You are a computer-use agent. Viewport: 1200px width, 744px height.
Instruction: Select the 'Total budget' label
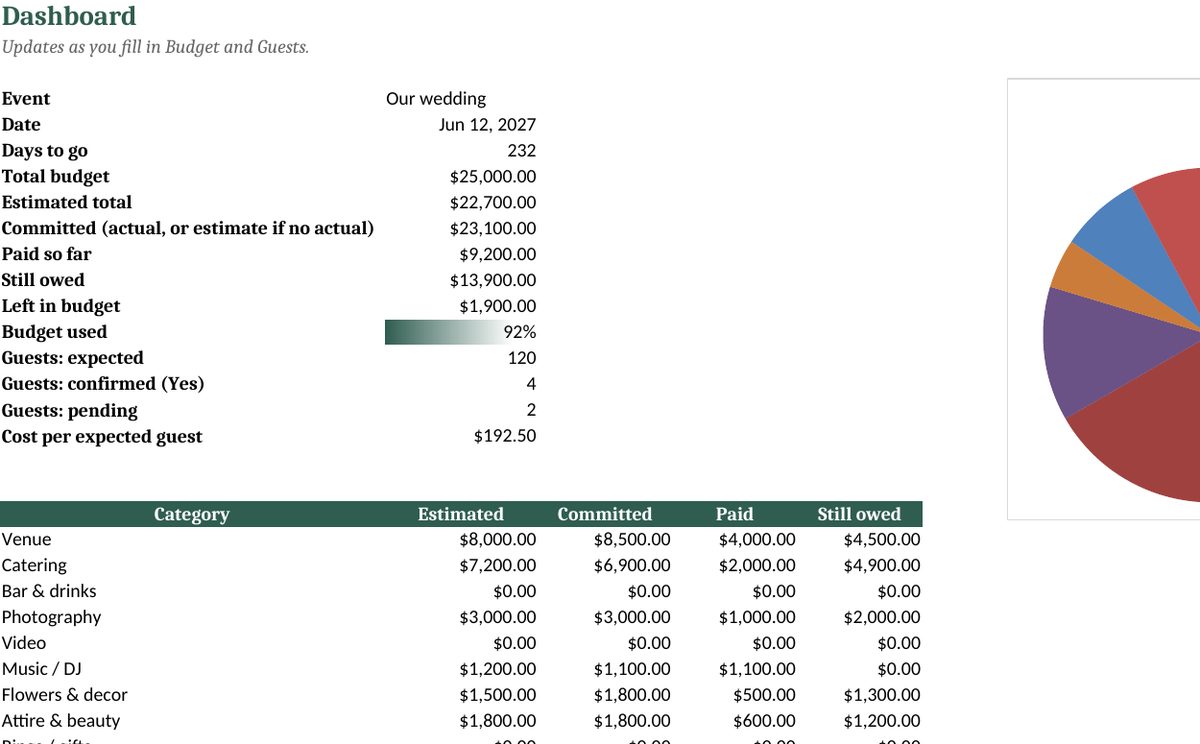click(56, 177)
